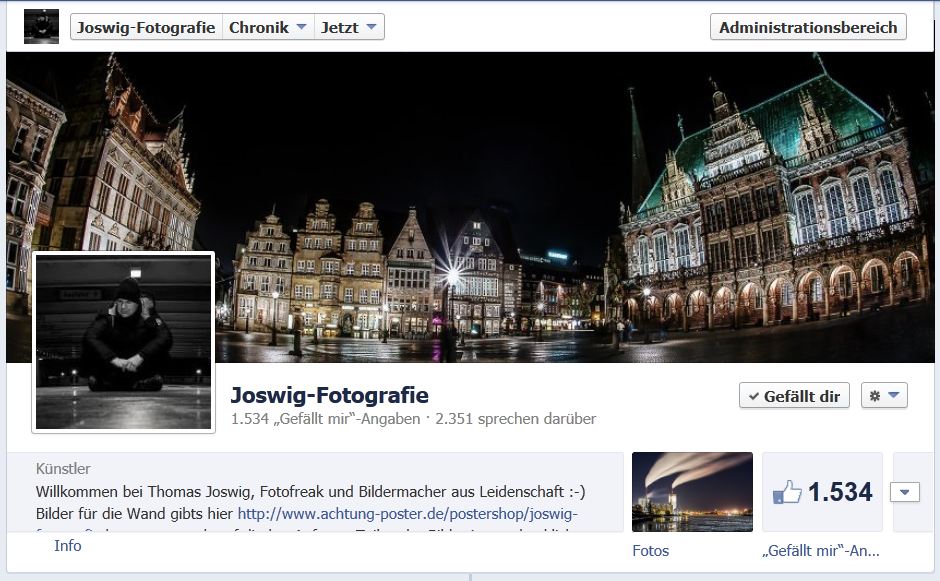Open the Fotos thumbnail
The width and height of the screenshot is (940, 581).
point(692,492)
